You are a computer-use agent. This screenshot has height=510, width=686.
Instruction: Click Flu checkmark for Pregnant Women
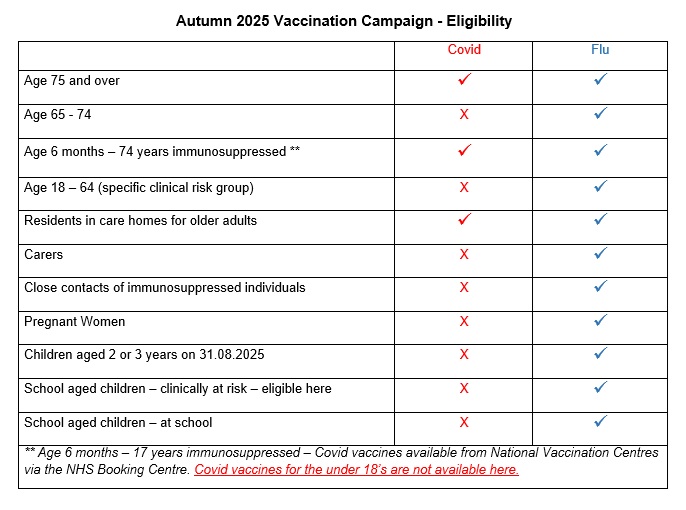point(600,320)
